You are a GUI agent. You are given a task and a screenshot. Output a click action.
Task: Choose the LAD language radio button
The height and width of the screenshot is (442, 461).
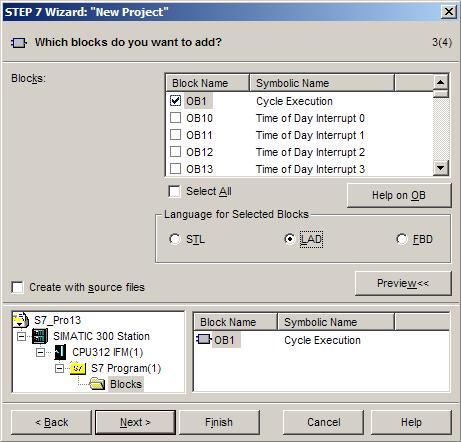(x=290, y=239)
